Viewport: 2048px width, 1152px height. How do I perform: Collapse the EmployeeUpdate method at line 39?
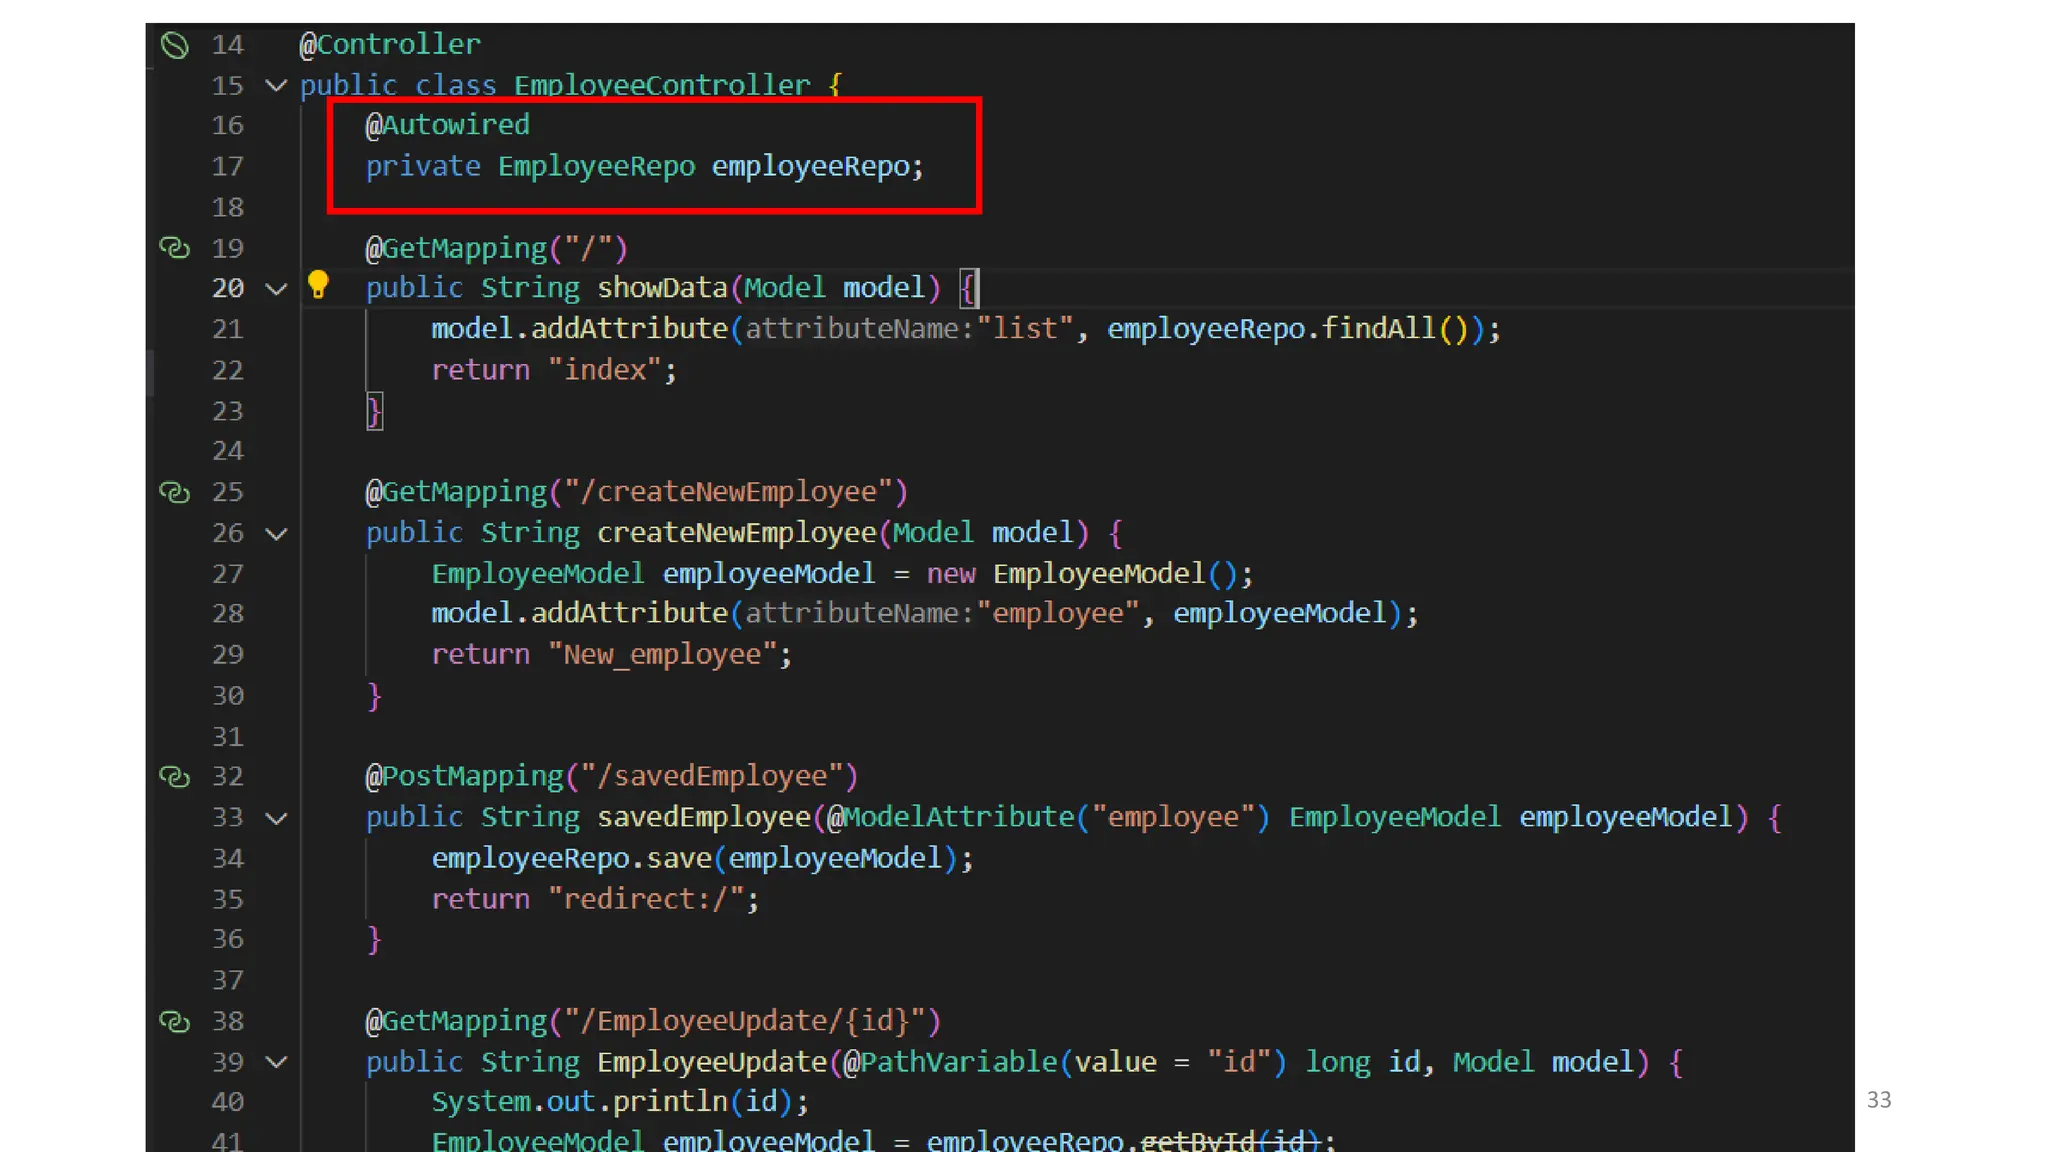(x=276, y=1062)
